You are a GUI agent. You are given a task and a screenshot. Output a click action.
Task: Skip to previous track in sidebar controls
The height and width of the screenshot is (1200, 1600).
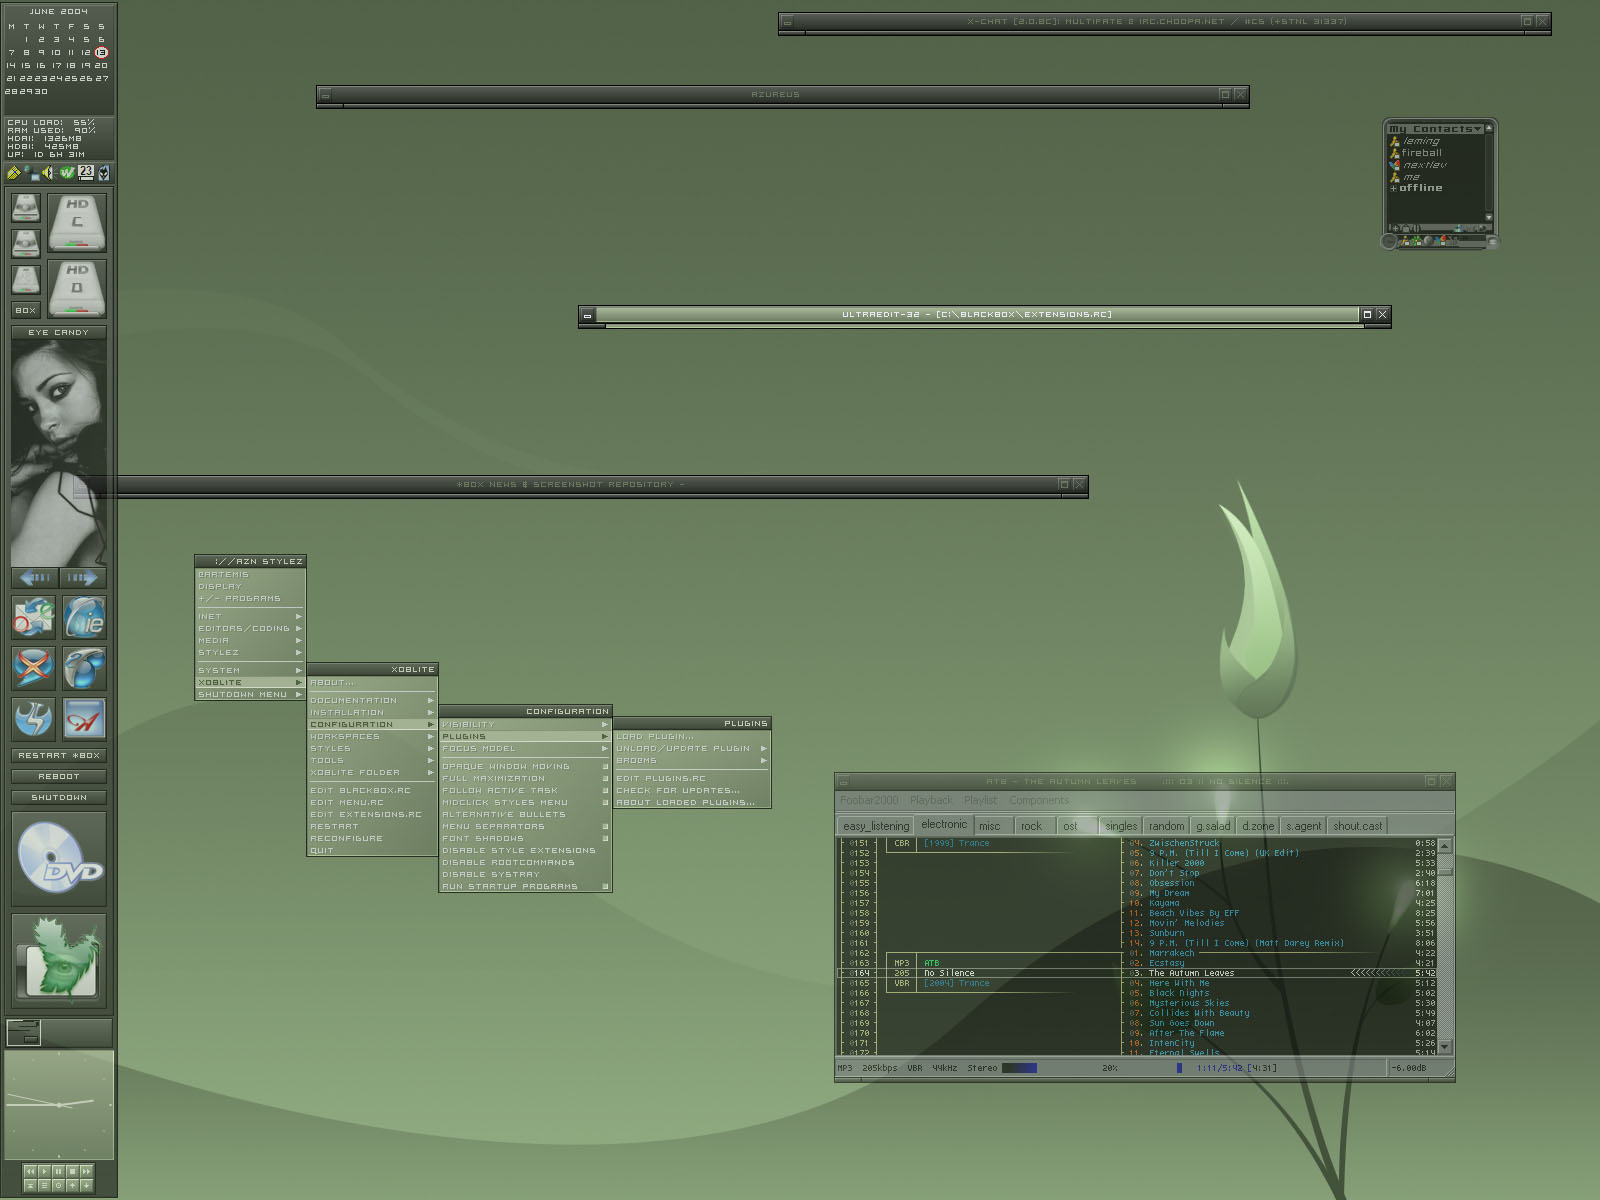tap(30, 1171)
